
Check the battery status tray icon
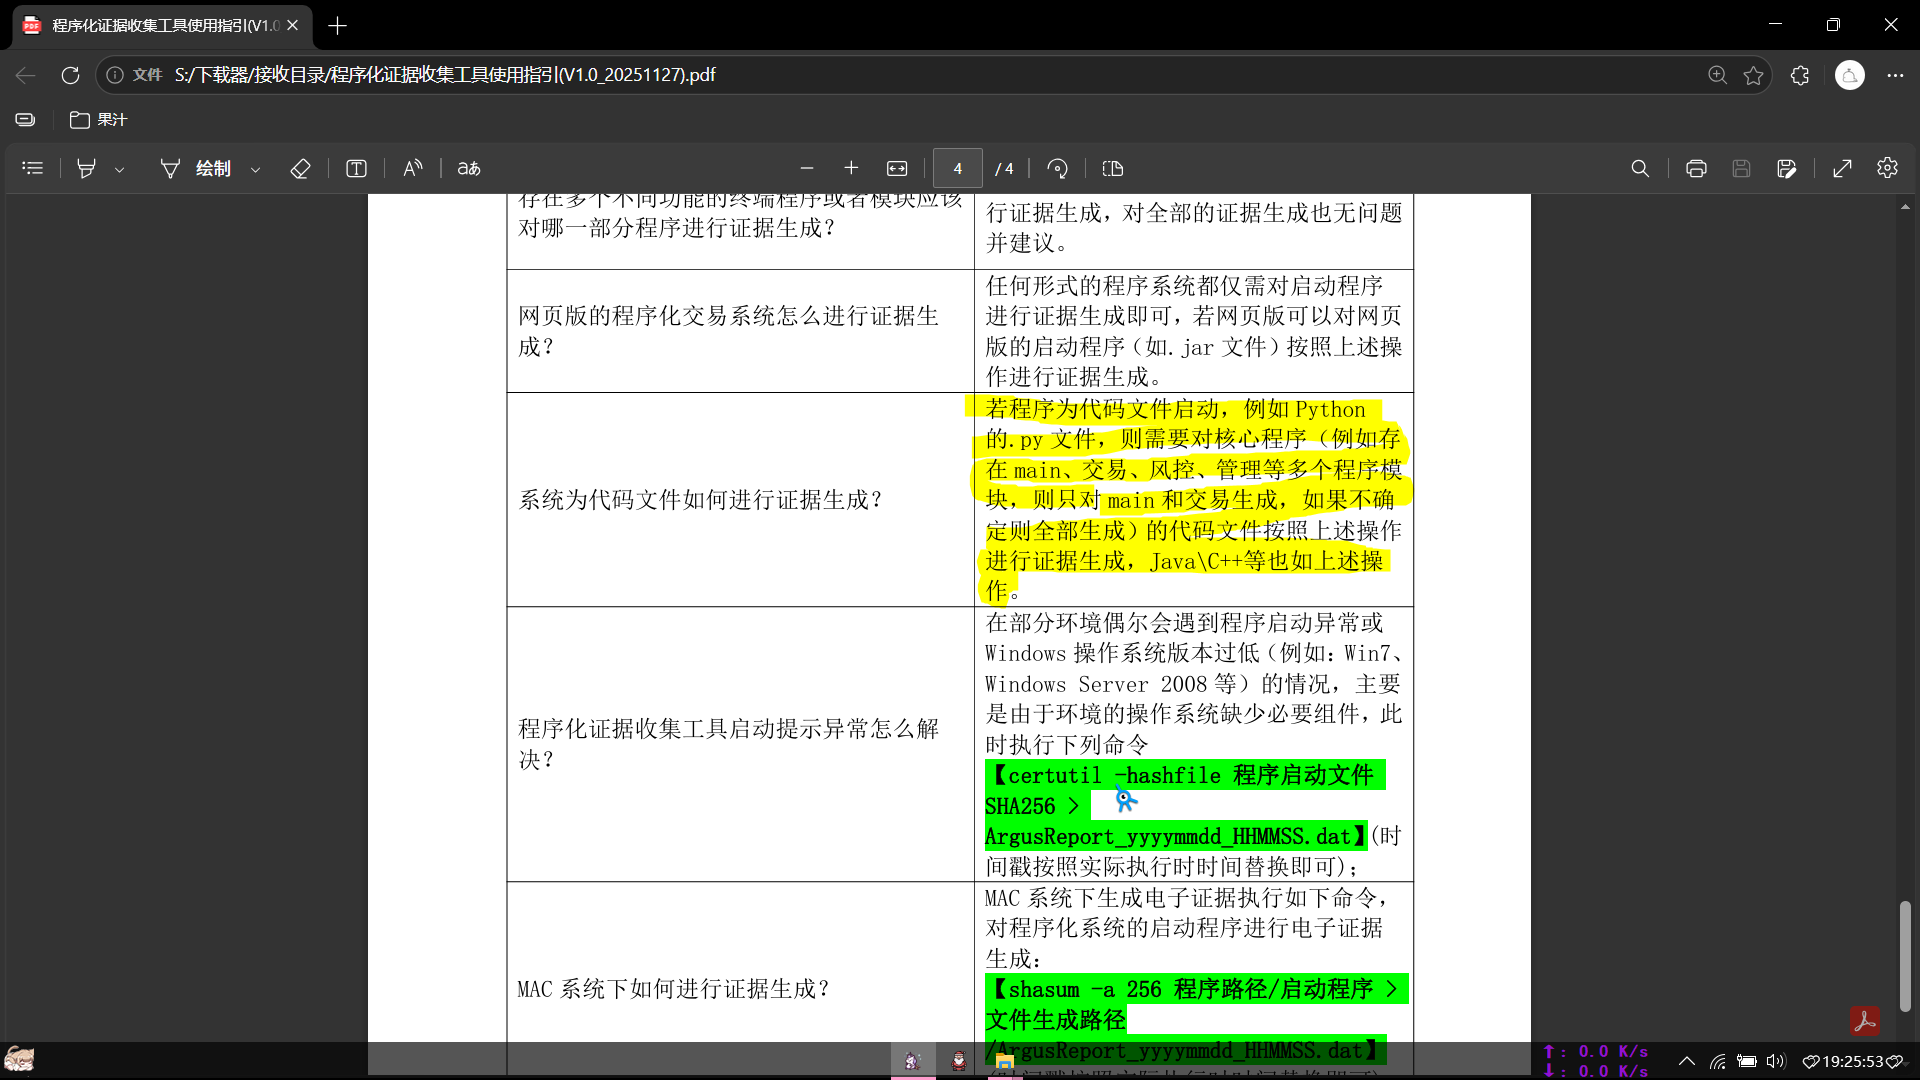click(1747, 1061)
